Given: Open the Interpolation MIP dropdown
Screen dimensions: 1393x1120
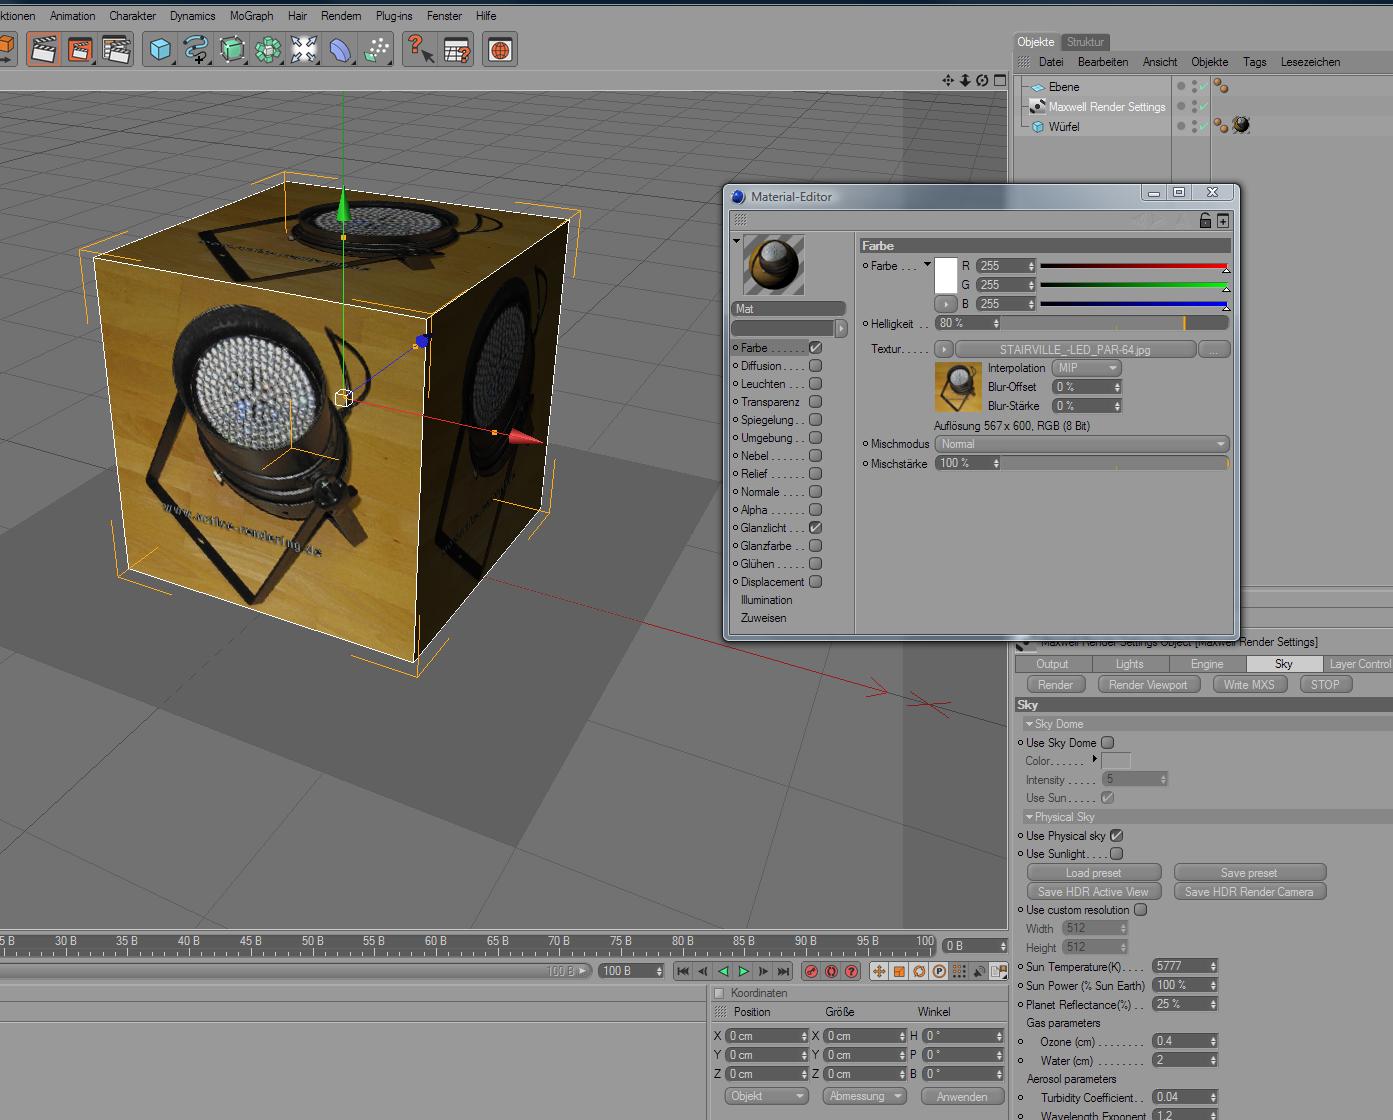Looking at the screenshot, I should pyautogui.click(x=1086, y=368).
